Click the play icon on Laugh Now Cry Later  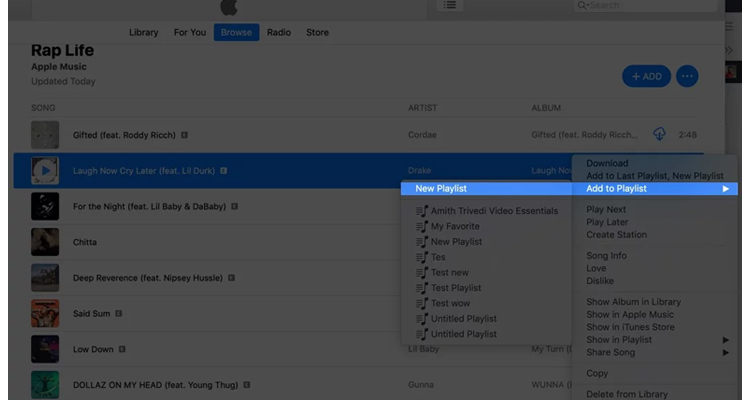[45, 171]
